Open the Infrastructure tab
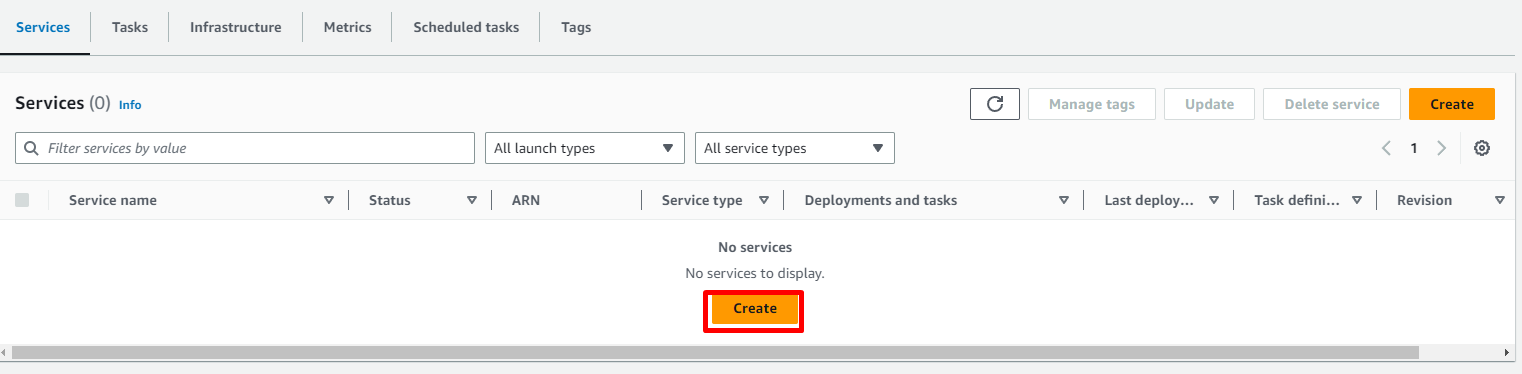 pyautogui.click(x=236, y=27)
